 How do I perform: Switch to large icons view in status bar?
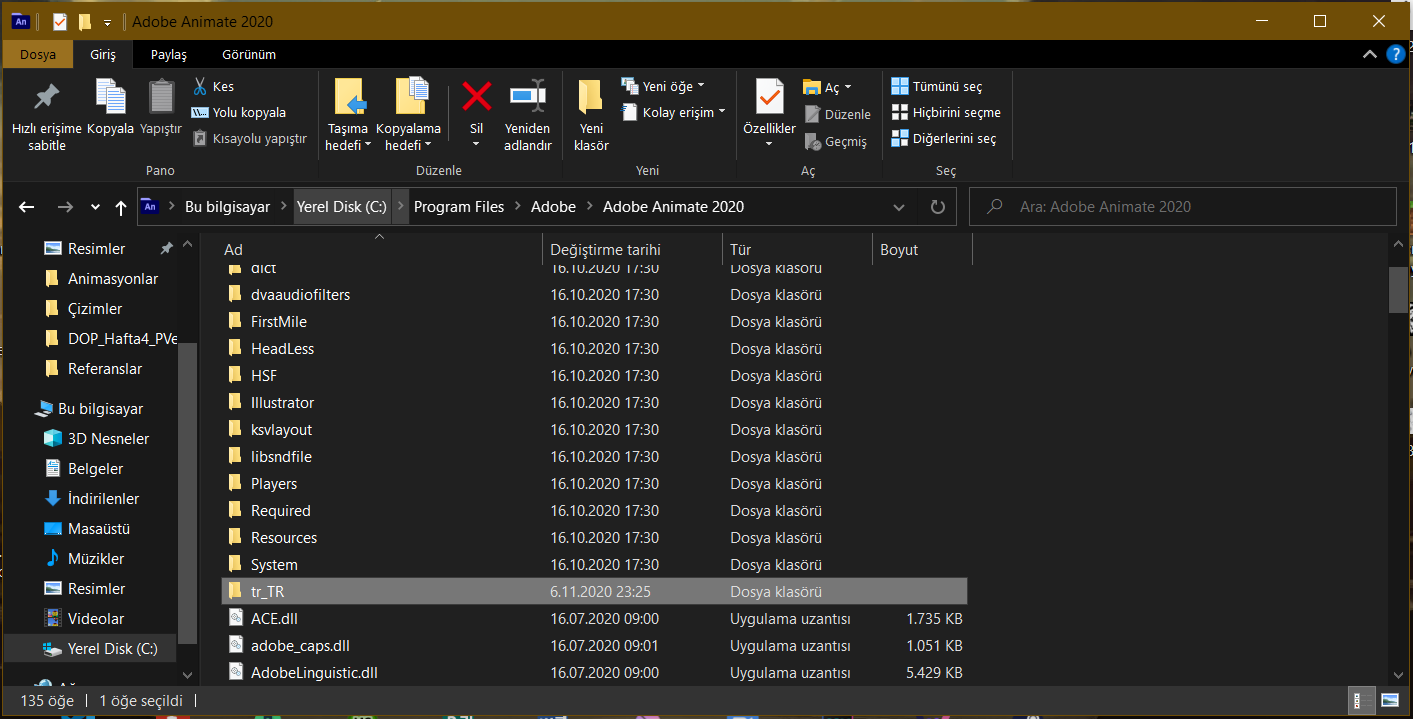click(x=1389, y=701)
